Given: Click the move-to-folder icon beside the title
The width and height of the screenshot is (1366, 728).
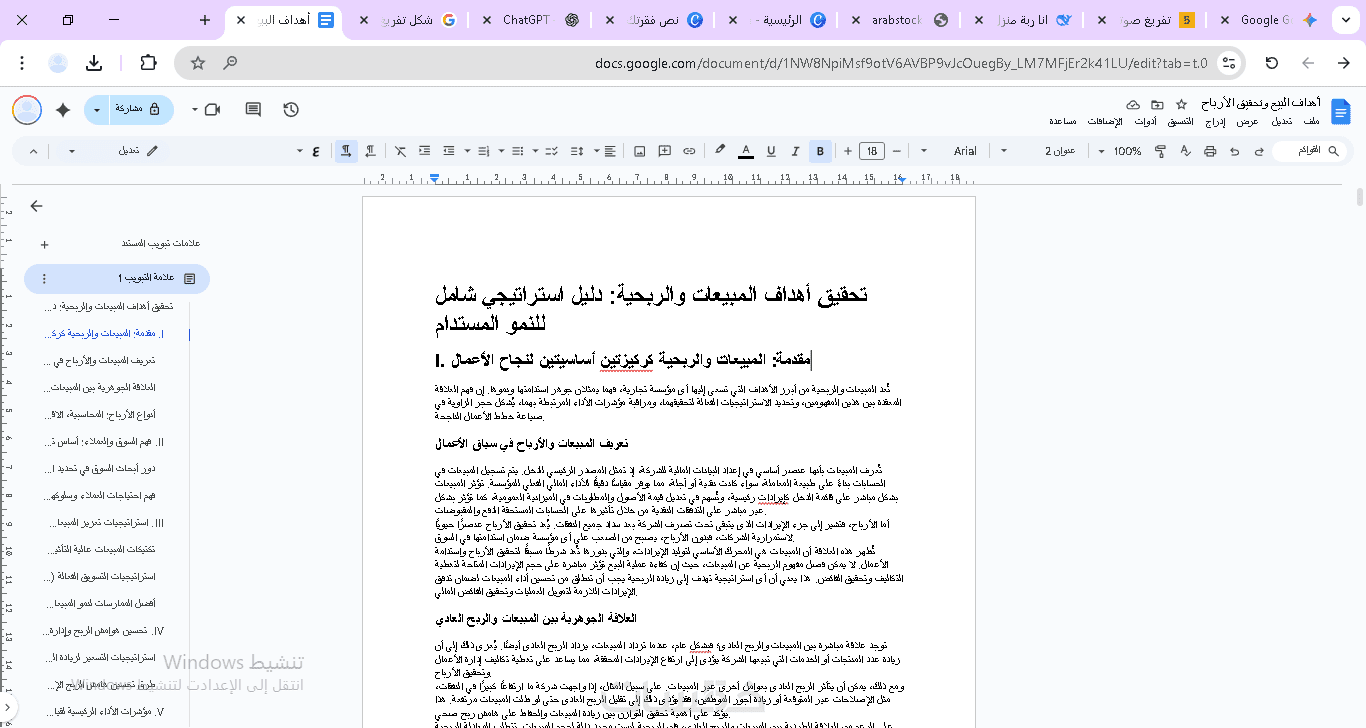Looking at the screenshot, I should [1157, 104].
